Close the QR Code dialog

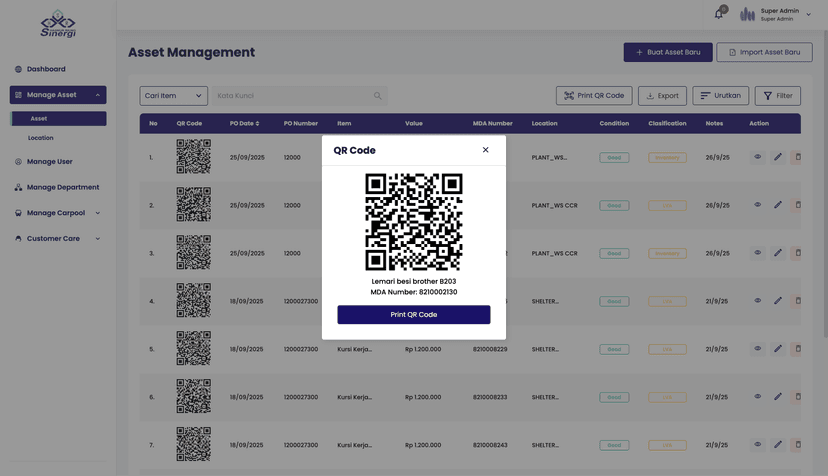point(486,150)
